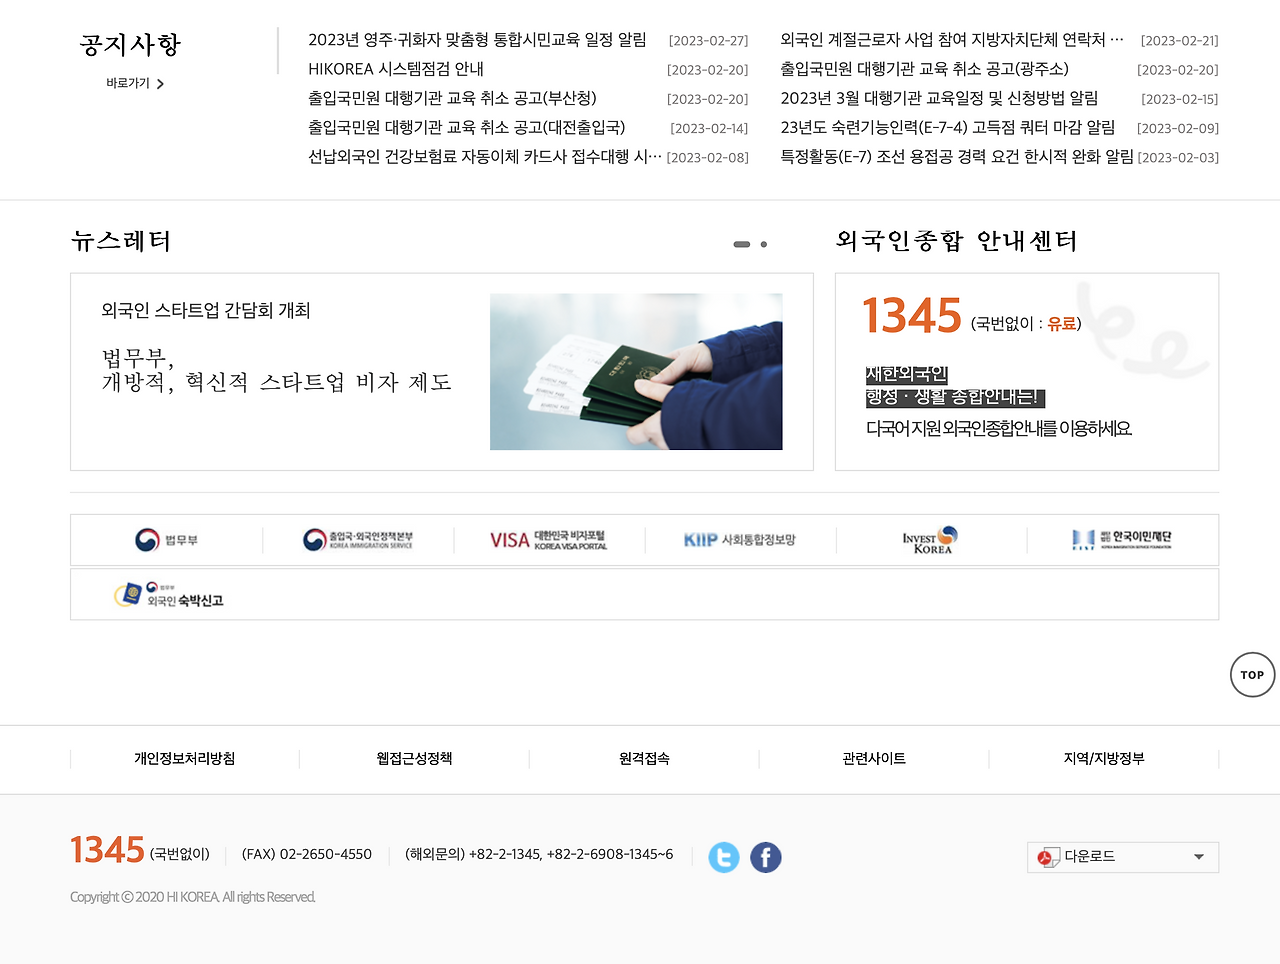1280x964 pixels.
Task: Click the Invest Korea logo
Action: 930,539
